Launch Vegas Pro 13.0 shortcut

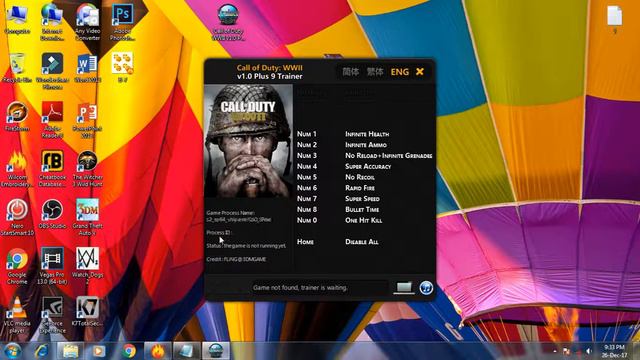coord(52,266)
